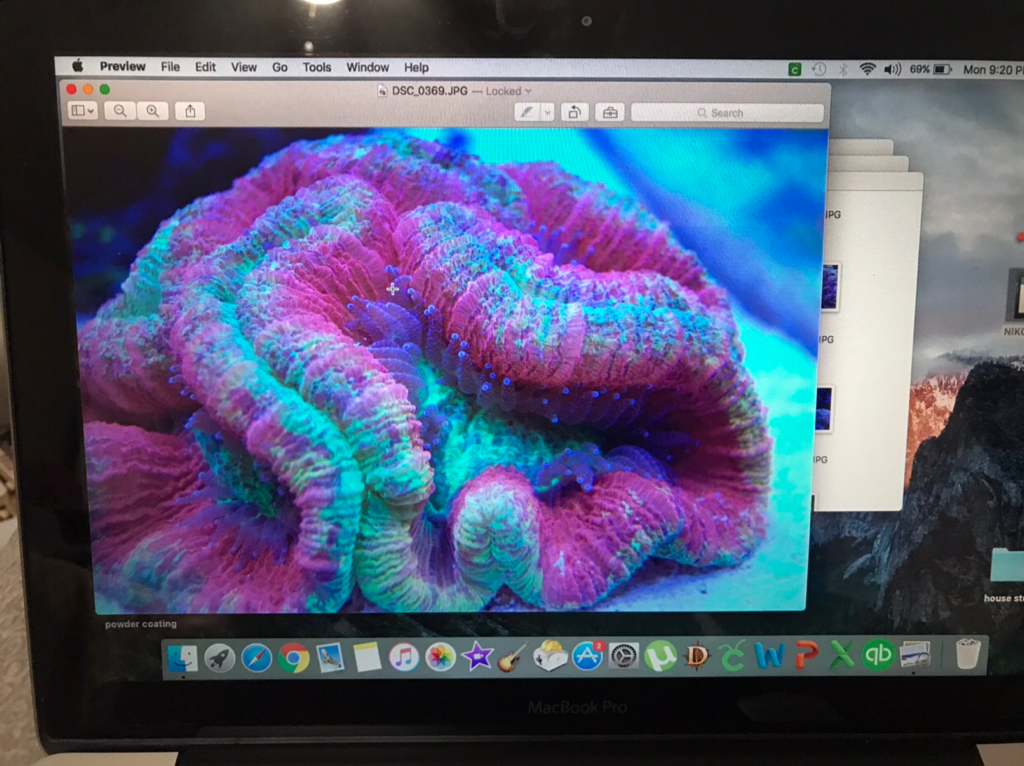The height and width of the screenshot is (766, 1024).
Task: Open the sidebar view options menu
Action: tap(83, 110)
